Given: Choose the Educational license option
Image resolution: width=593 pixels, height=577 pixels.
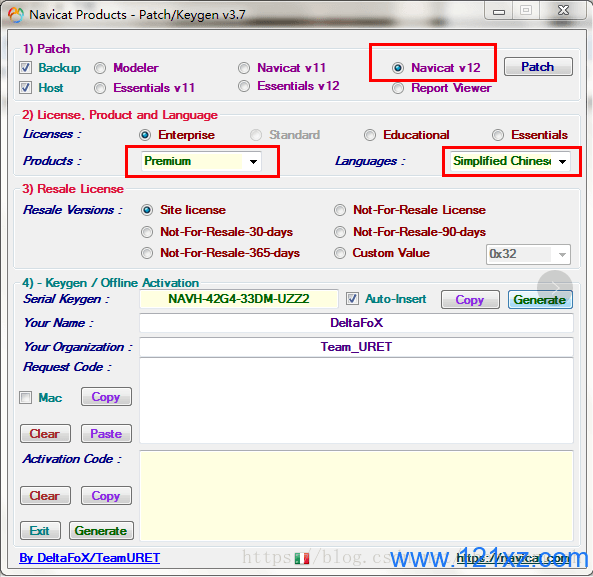Looking at the screenshot, I should [369, 135].
